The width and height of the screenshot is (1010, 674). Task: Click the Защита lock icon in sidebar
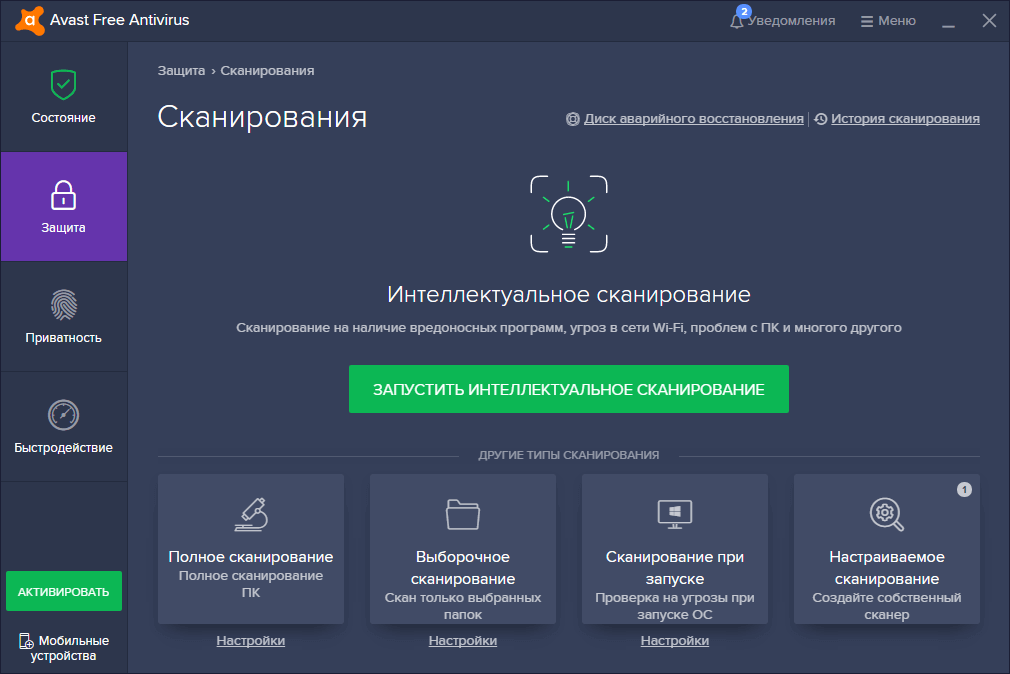point(63,197)
